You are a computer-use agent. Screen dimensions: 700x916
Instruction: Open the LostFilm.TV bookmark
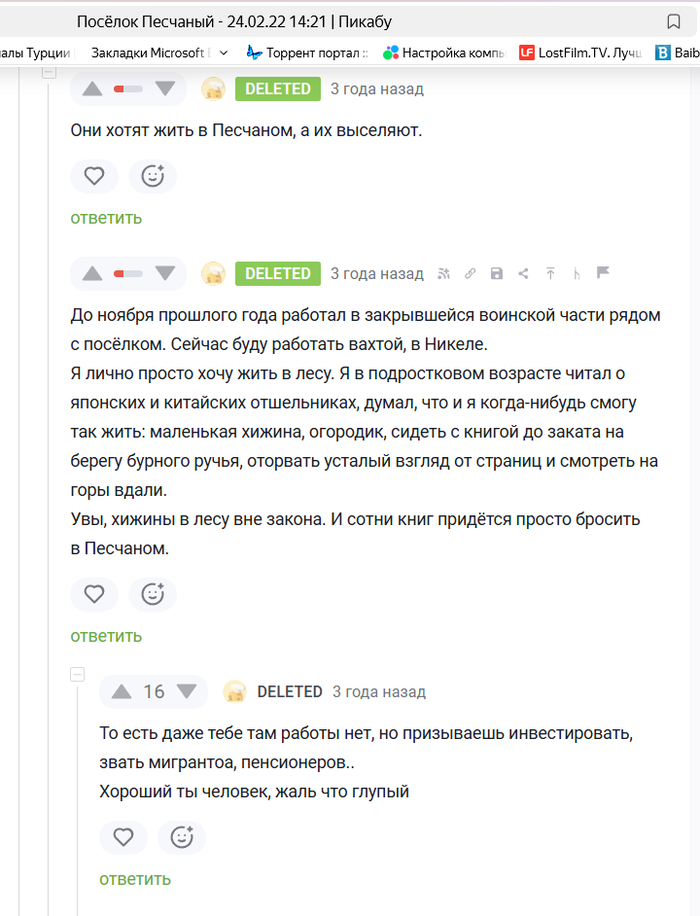pyautogui.click(x=581, y=53)
